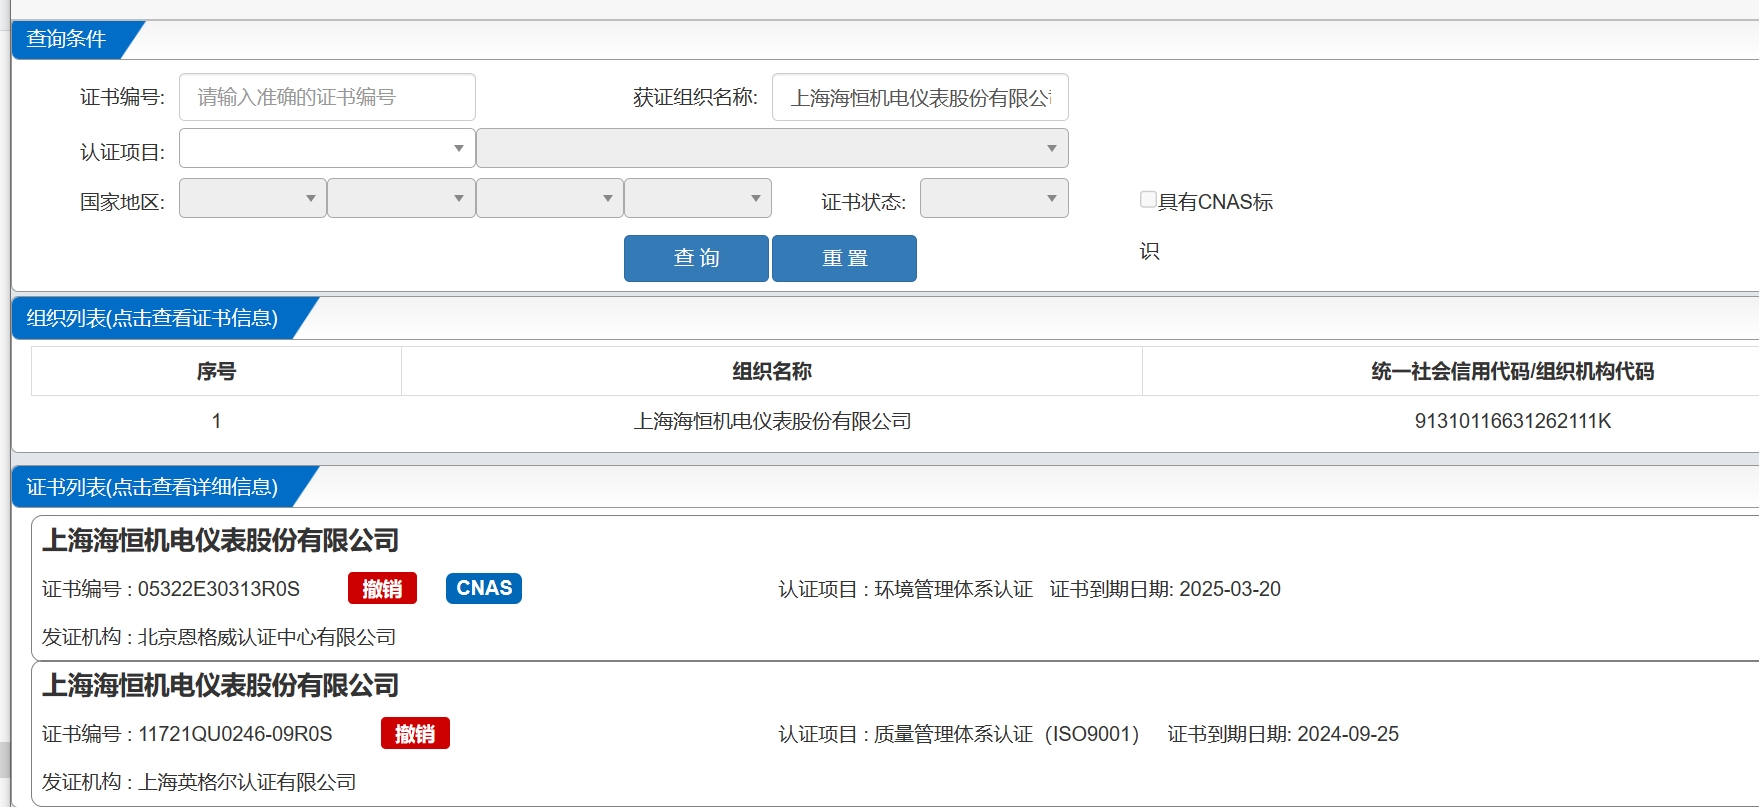
Task: Click the 获证组织名称 input field
Action: point(920,97)
